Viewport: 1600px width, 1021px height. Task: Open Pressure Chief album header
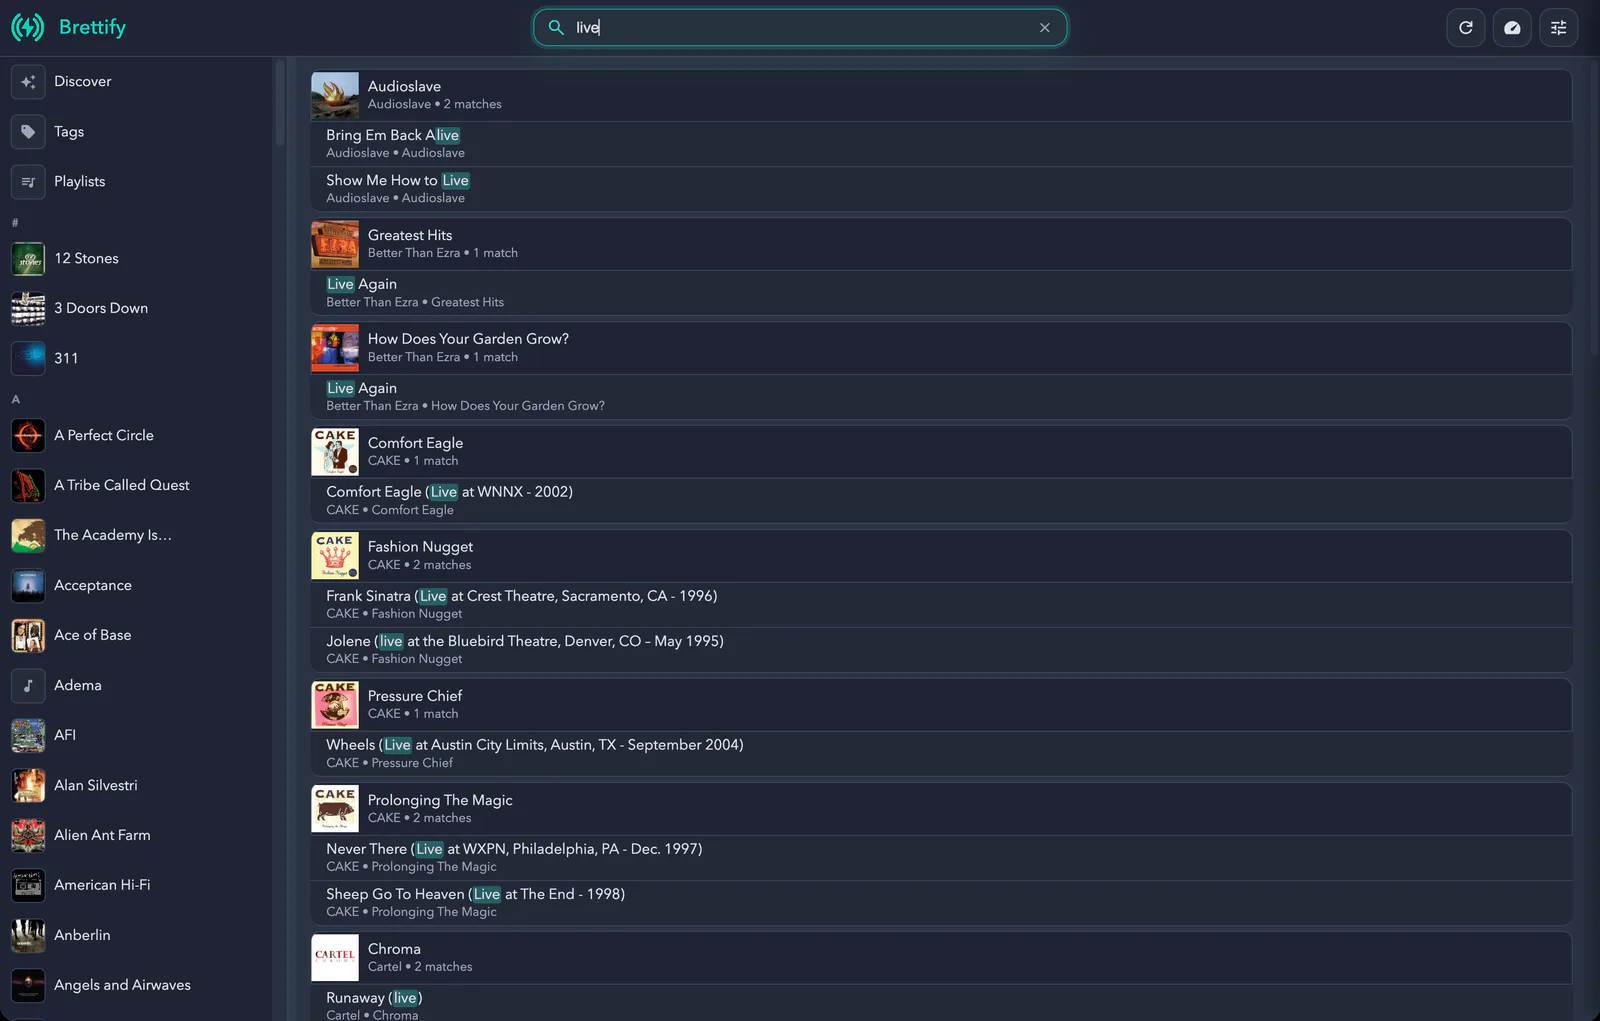pyautogui.click(x=941, y=706)
